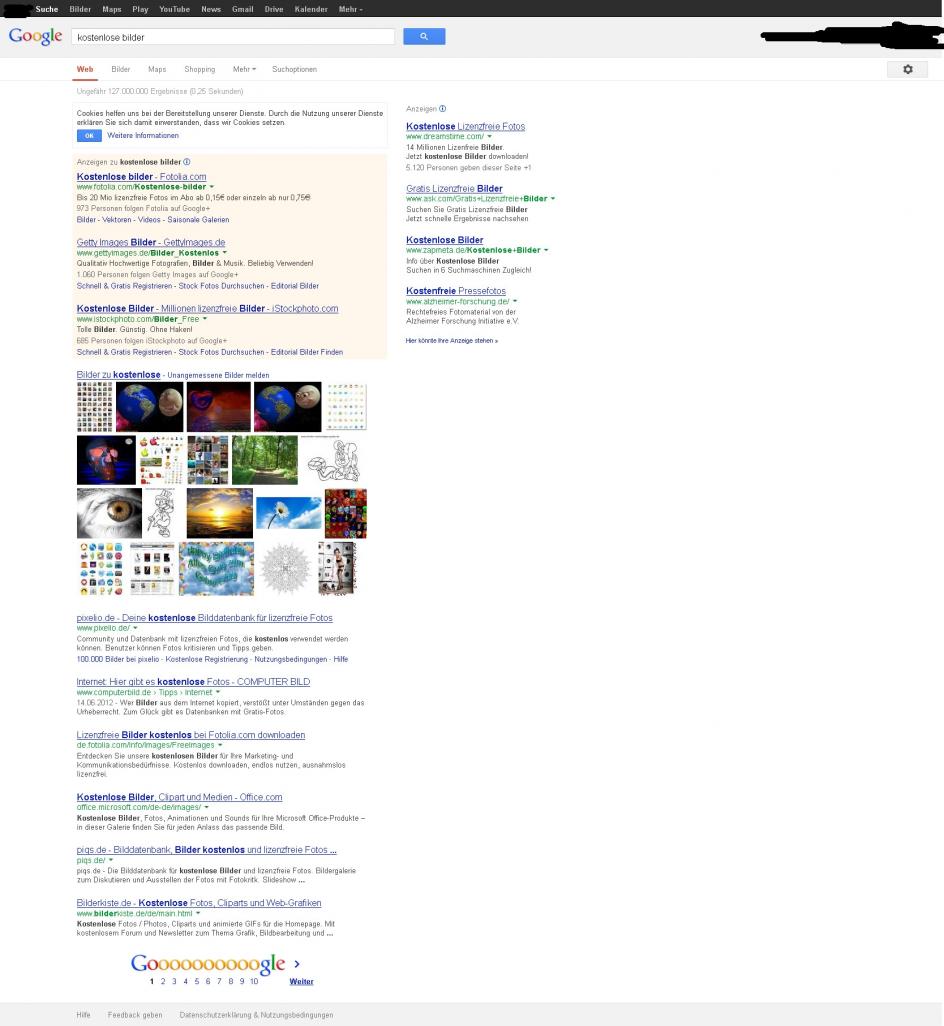Open pixelio.de search result title
Screen dimensions: 944x1026
(x=204, y=618)
